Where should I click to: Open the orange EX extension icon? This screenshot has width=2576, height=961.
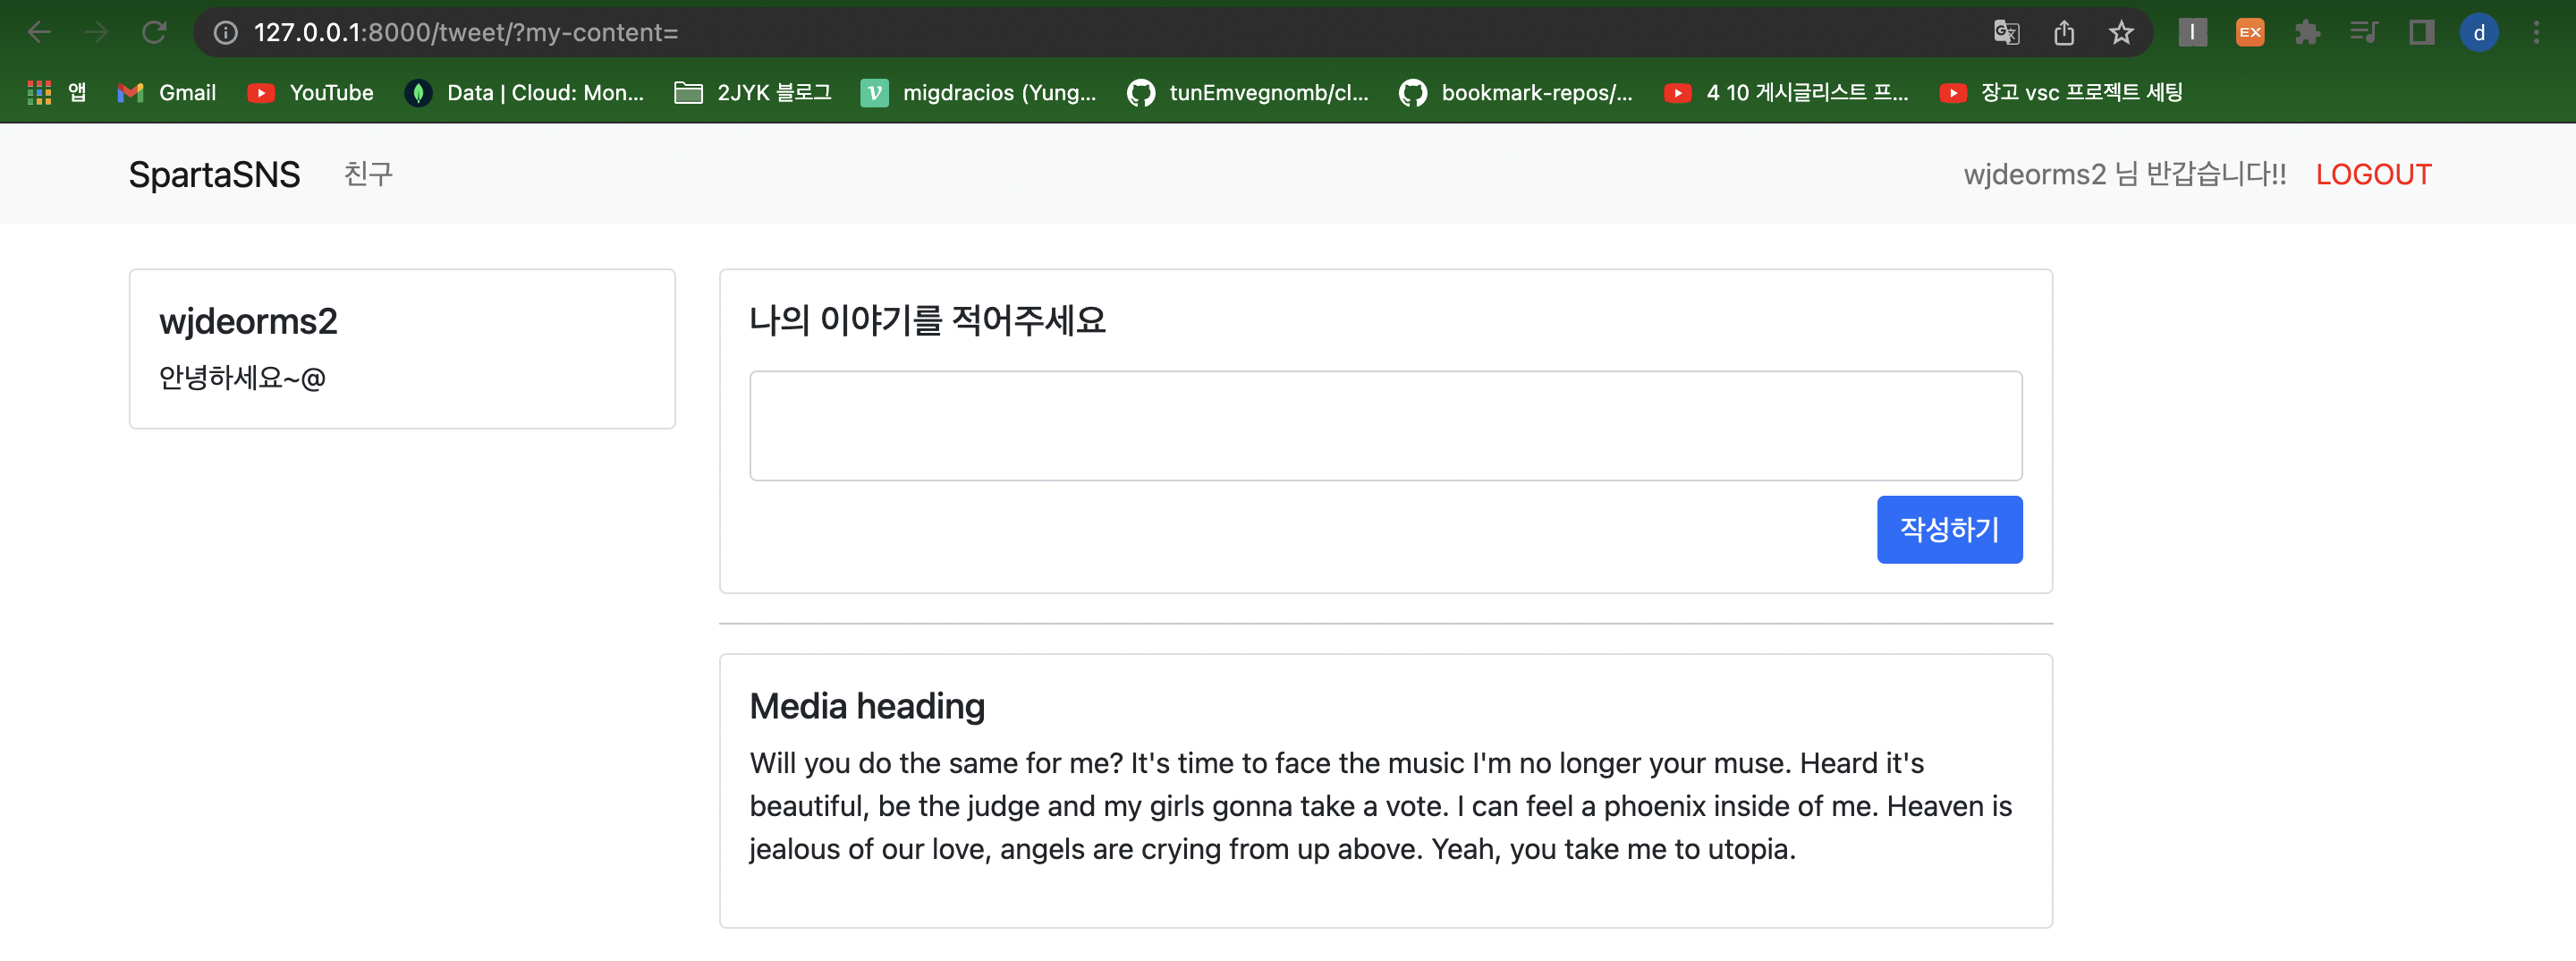point(2250,32)
